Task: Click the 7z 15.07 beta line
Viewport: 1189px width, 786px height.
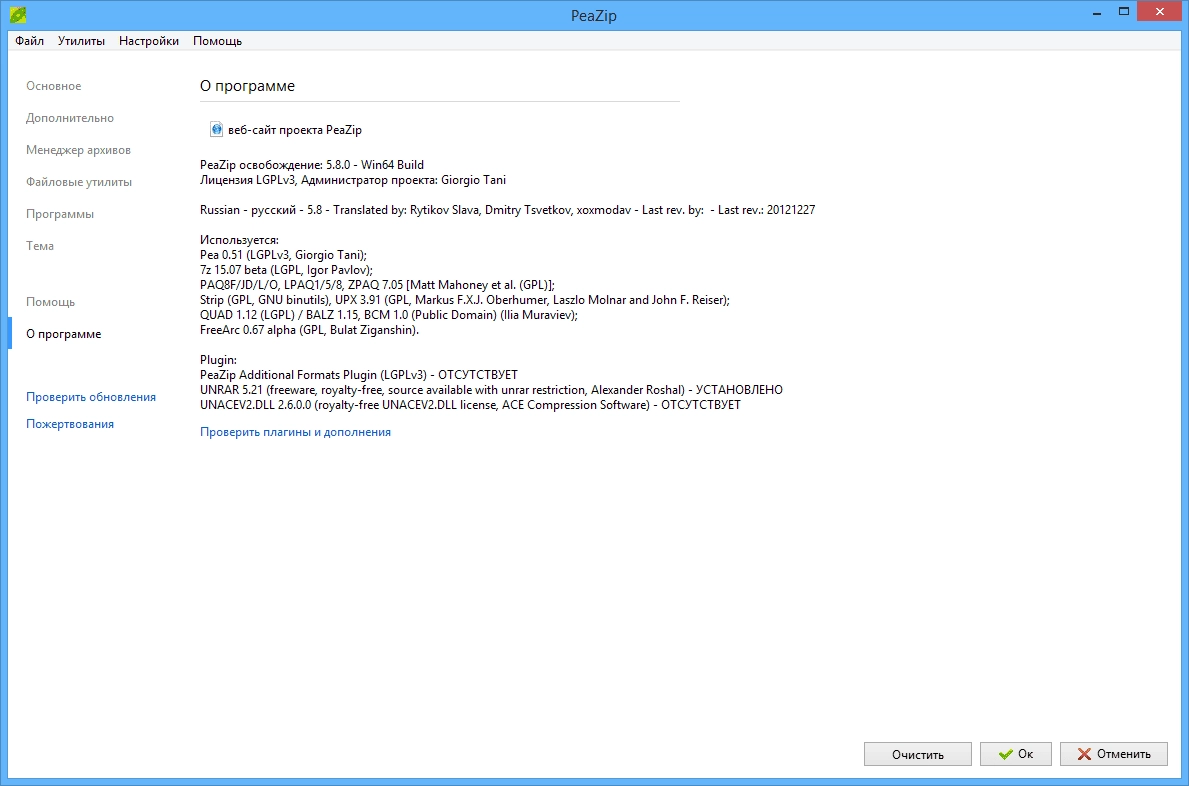Action: (x=286, y=270)
